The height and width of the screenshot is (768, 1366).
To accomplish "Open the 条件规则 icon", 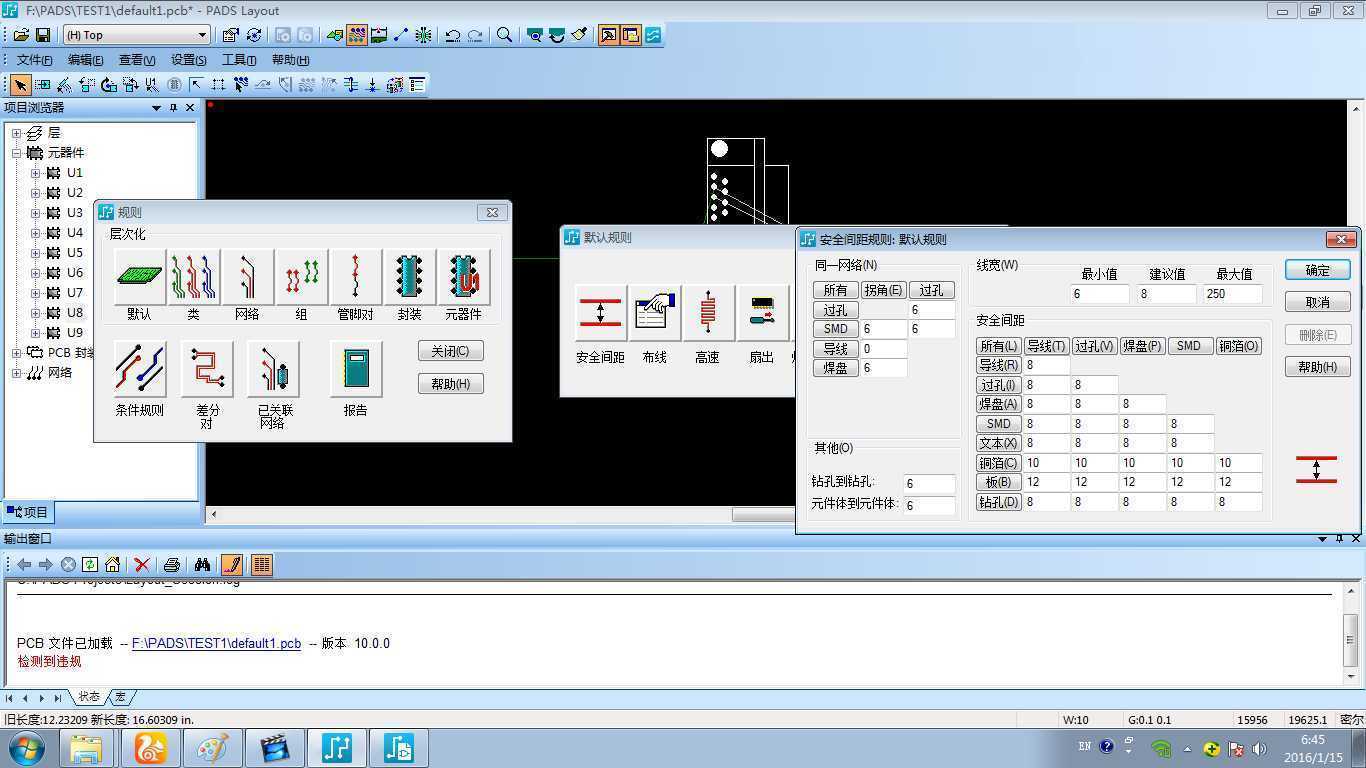I will tap(139, 369).
